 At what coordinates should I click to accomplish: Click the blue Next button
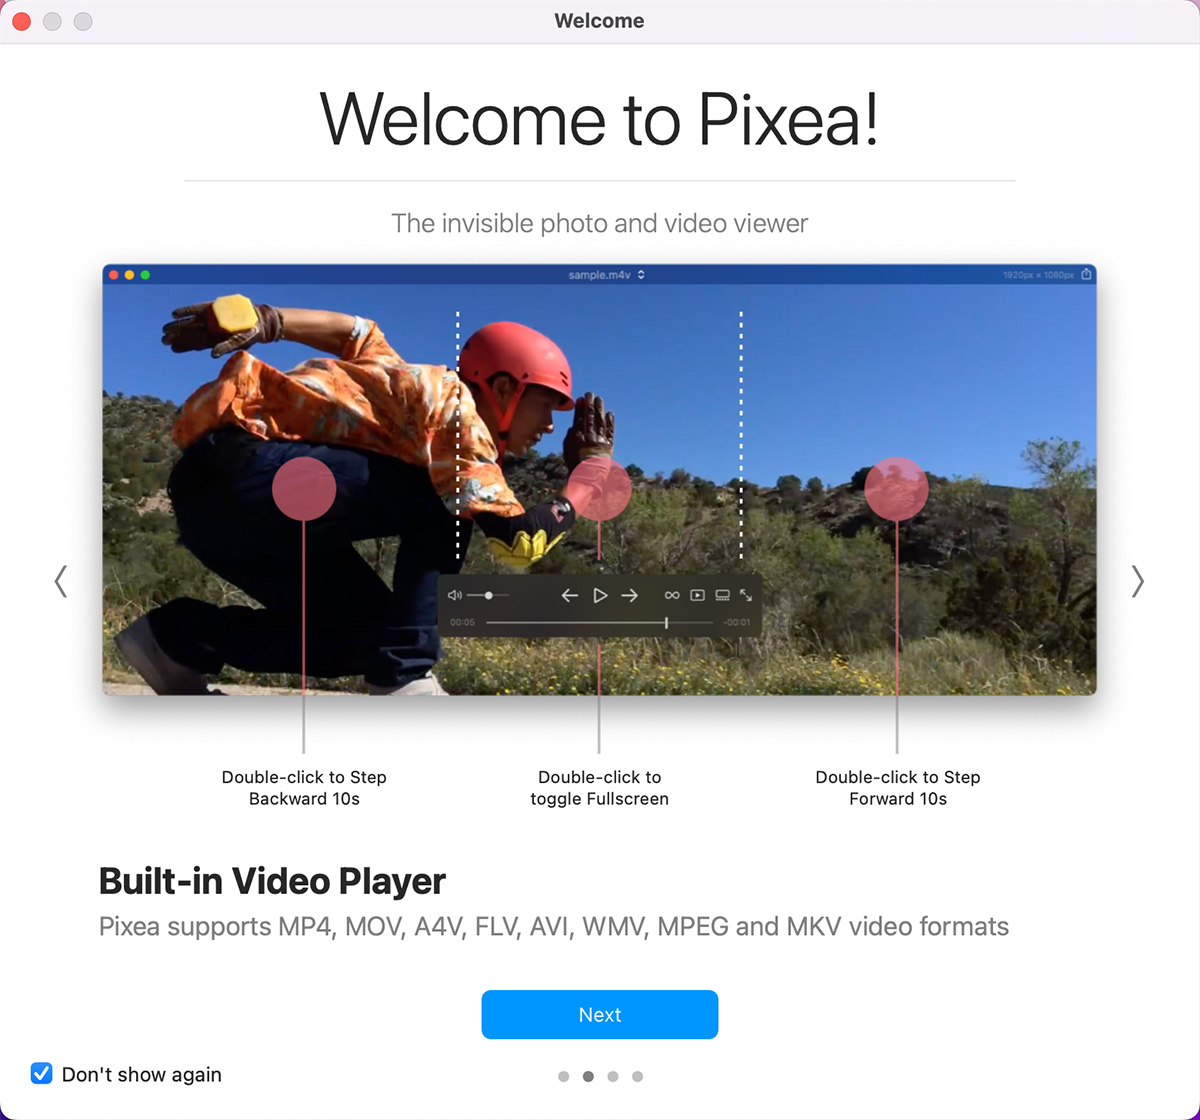[600, 1015]
